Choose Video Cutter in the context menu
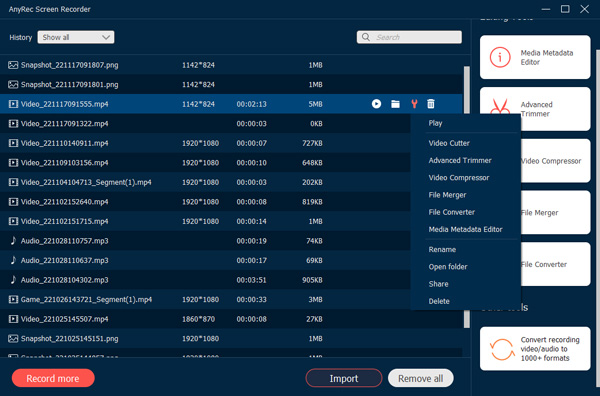Viewport: 600px width, 396px height. 449,143
